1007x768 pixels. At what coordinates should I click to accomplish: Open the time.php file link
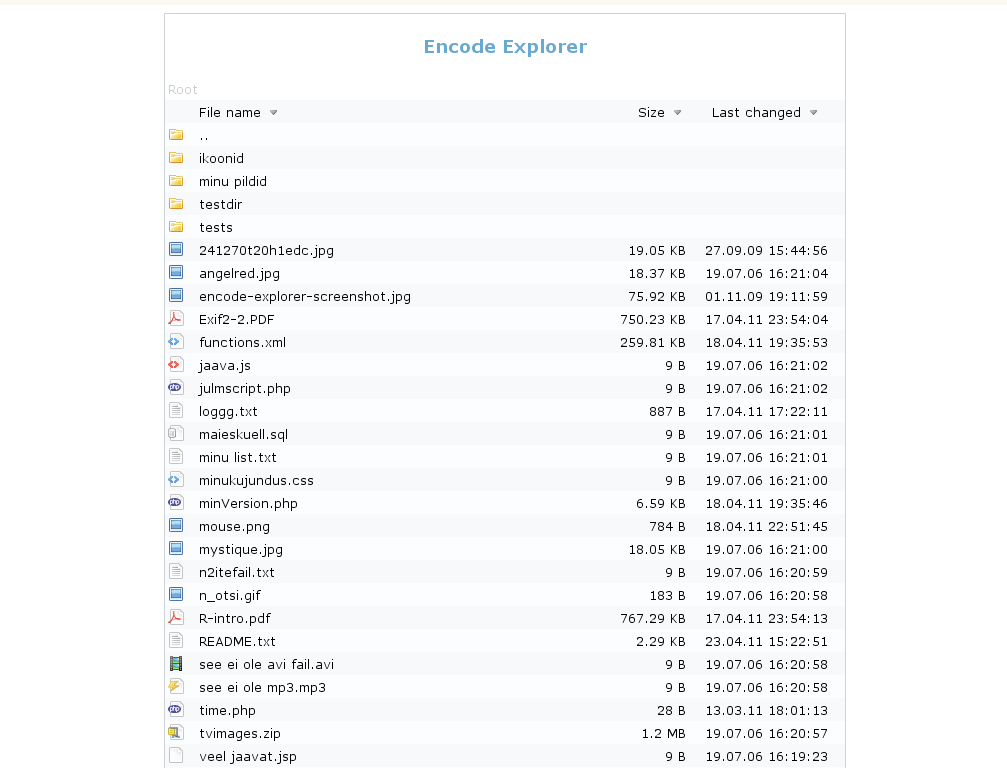coord(227,710)
